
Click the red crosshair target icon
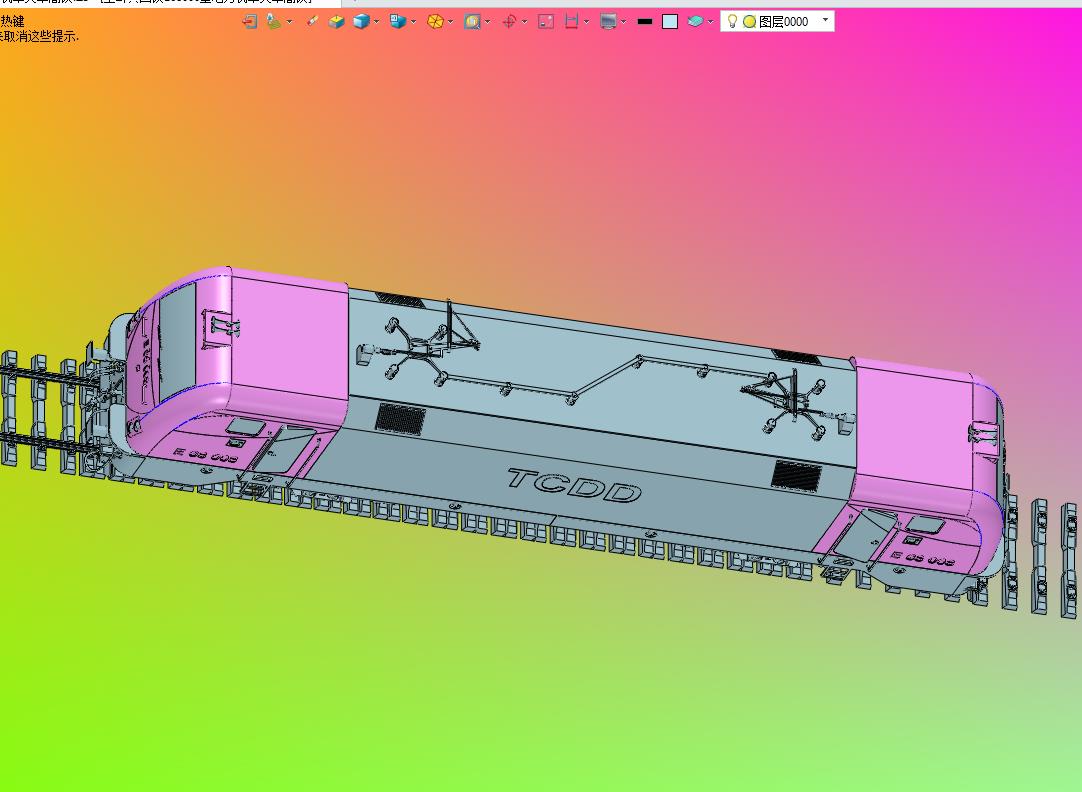tap(509, 21)
